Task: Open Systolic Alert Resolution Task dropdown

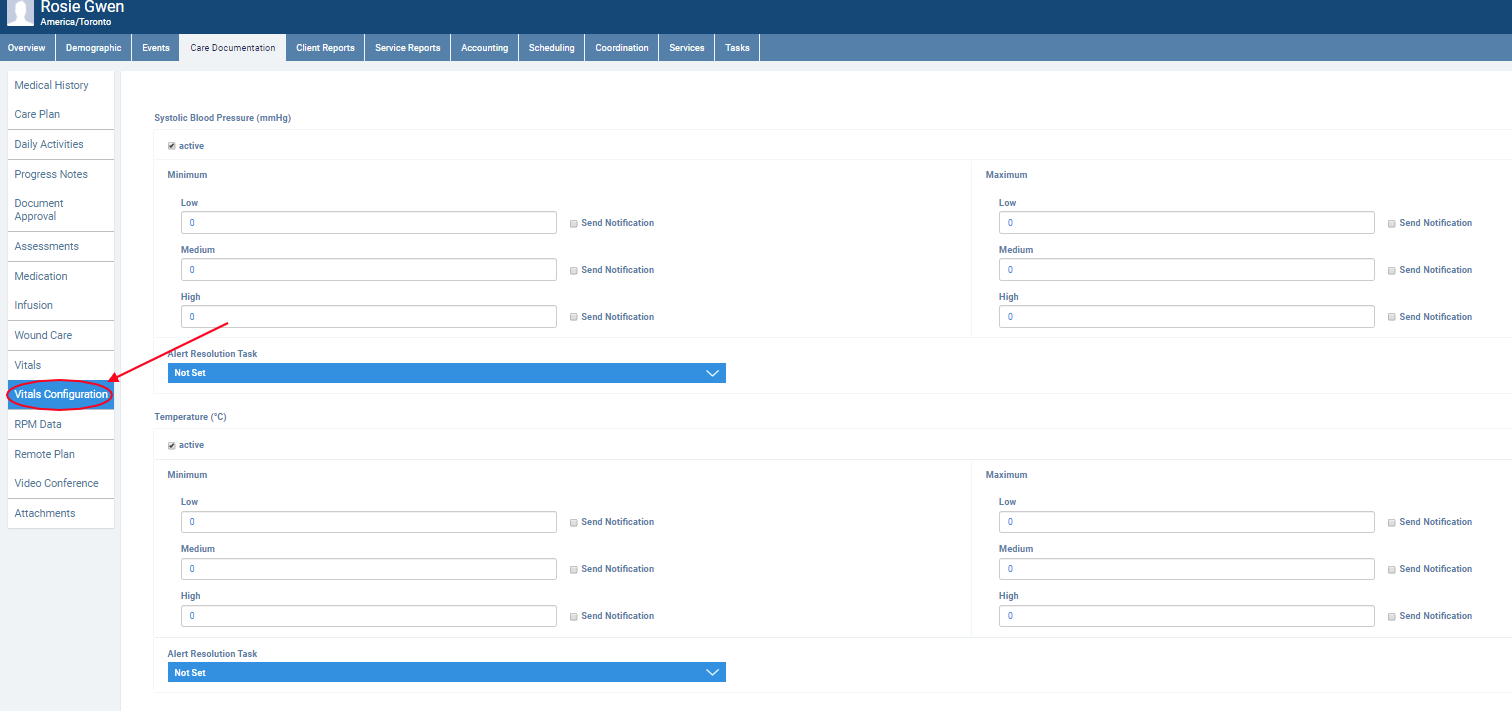Action: (x=446, y=373)
